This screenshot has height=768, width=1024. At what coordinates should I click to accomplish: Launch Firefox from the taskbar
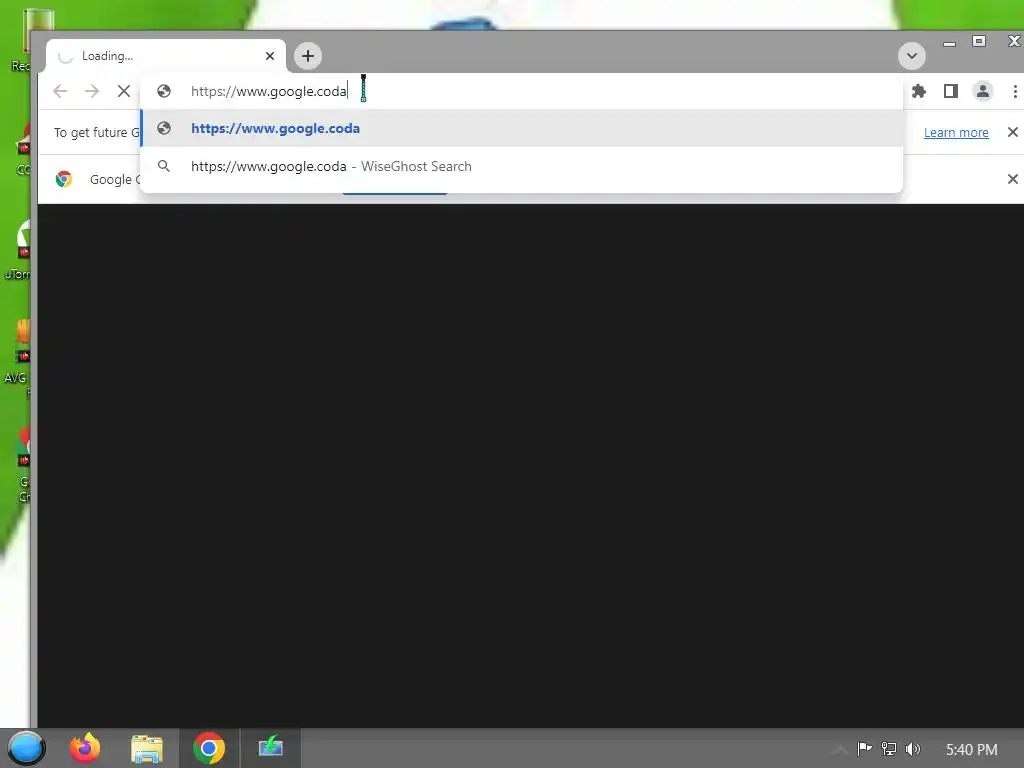(85, 748)
